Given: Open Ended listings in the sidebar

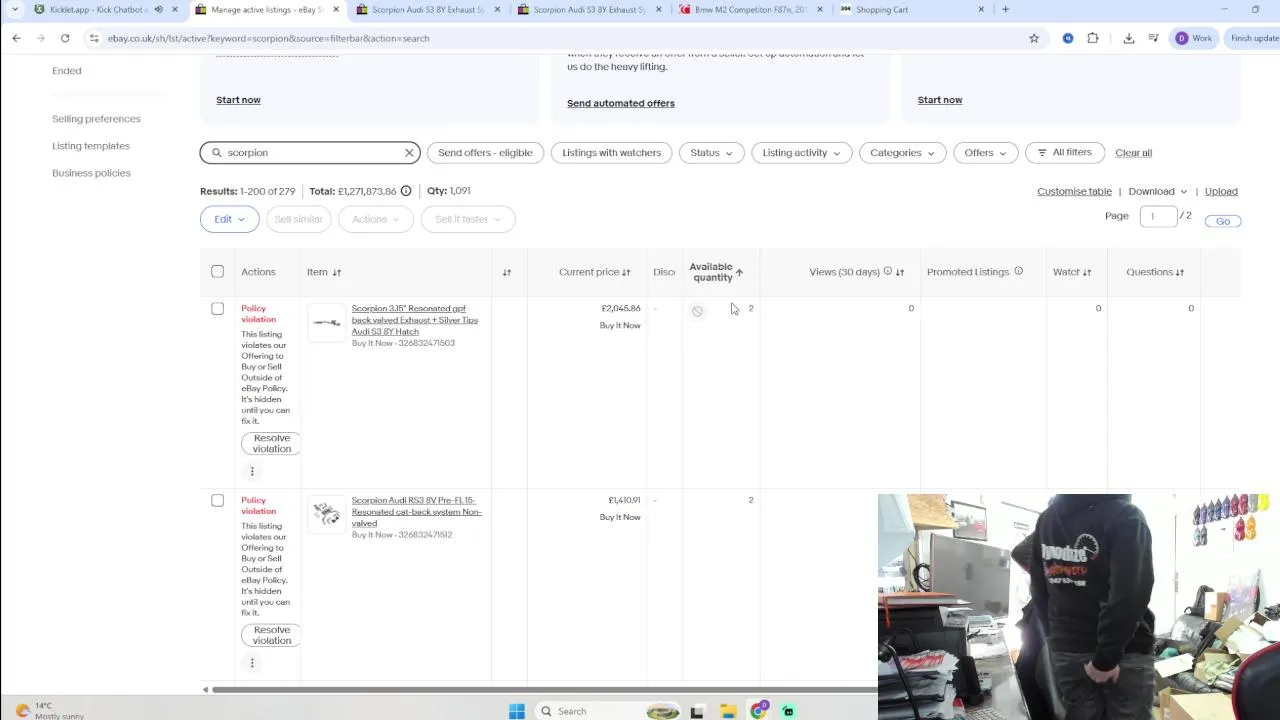Looking at the screenshot, I should 67,71.
